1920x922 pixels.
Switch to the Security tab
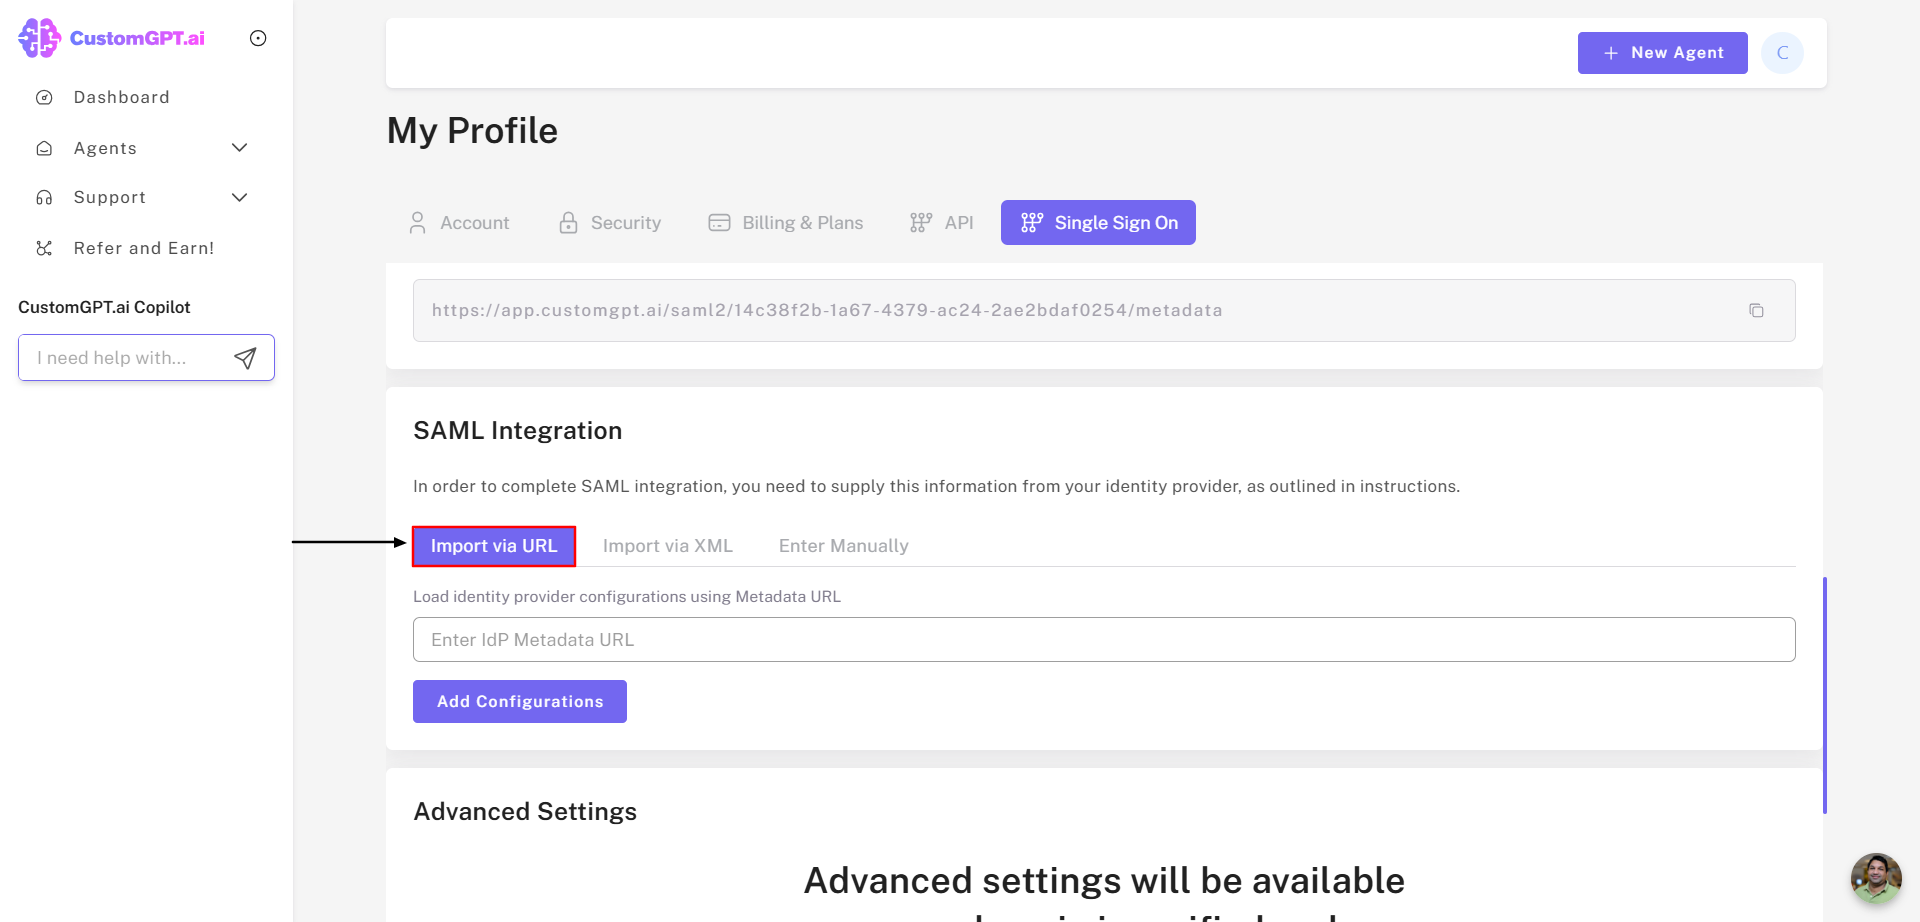tap(611, 223)
